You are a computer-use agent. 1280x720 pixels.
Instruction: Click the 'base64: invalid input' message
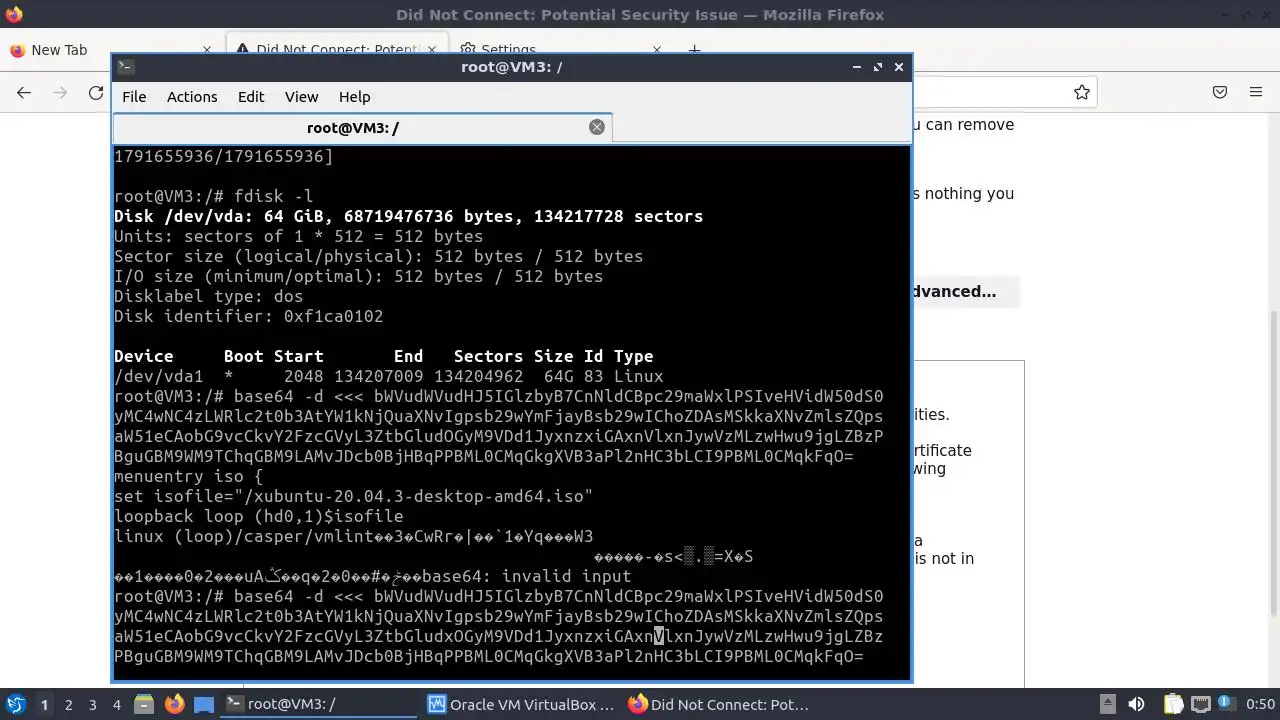(527, 576)
